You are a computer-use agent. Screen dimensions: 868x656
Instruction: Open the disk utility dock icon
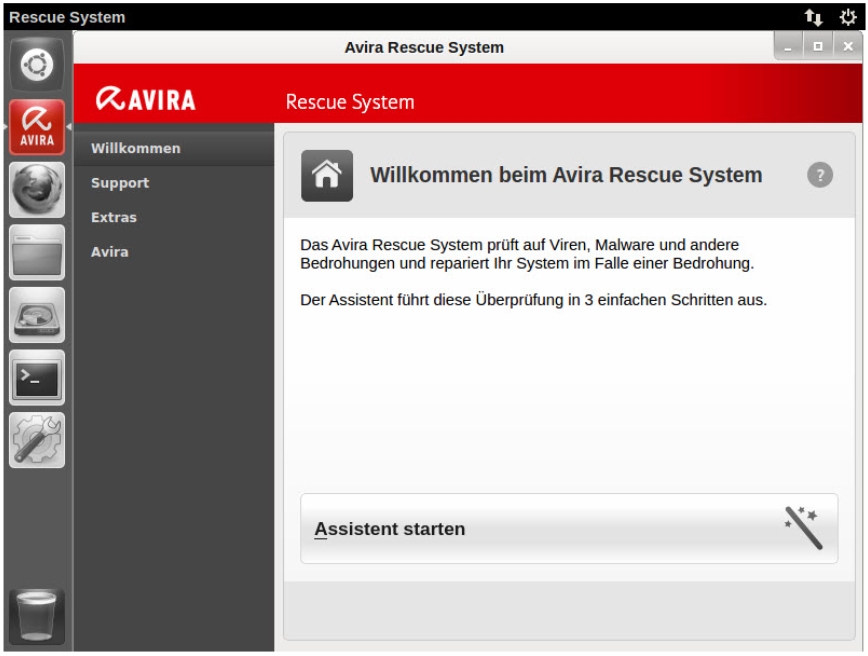coord(37,315)
